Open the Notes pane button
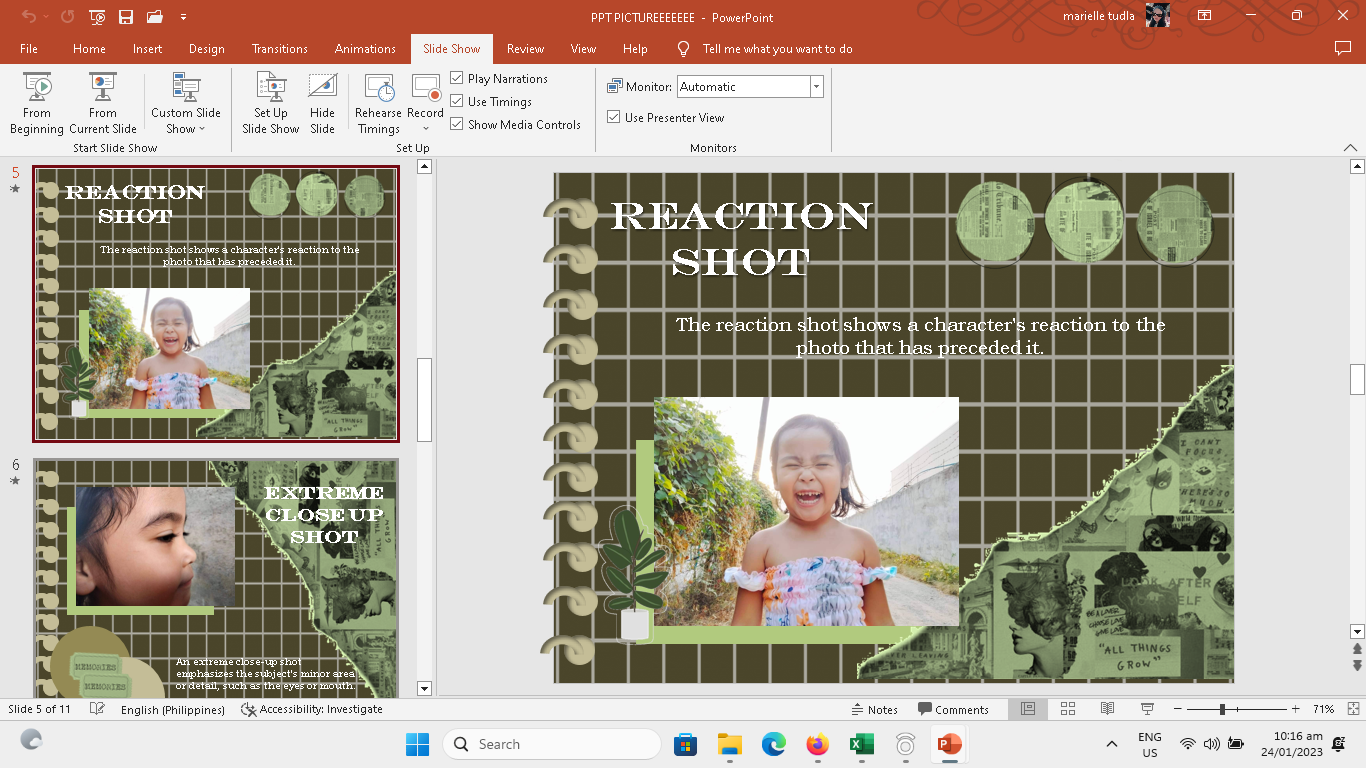 [874, 709]
